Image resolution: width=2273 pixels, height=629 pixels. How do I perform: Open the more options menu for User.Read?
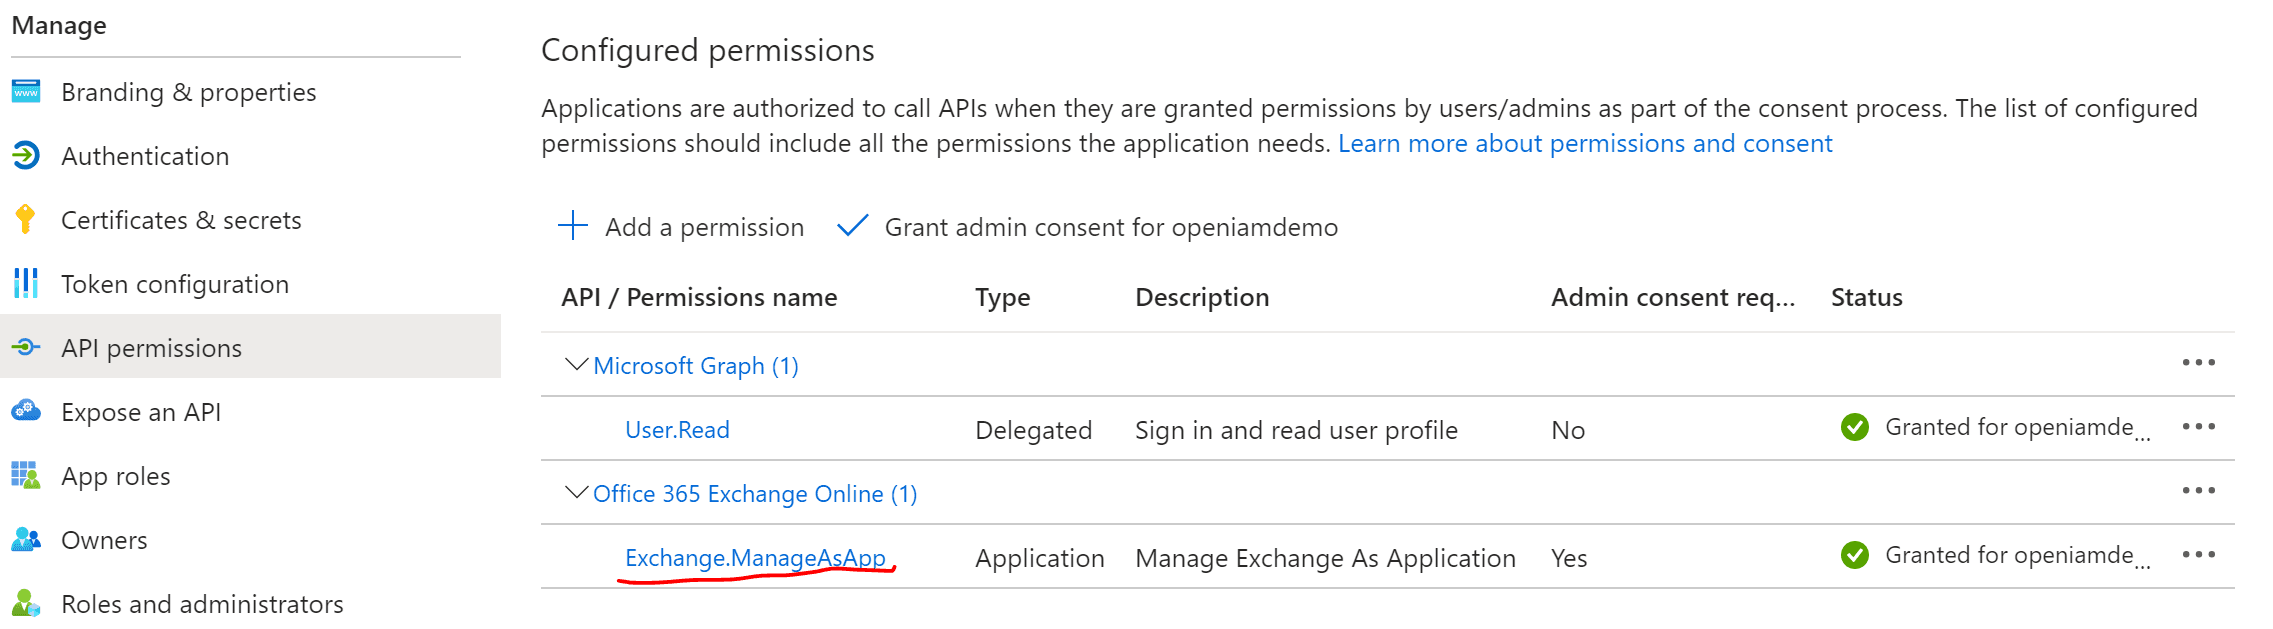pyautogui.click(x=2198, y=427)
